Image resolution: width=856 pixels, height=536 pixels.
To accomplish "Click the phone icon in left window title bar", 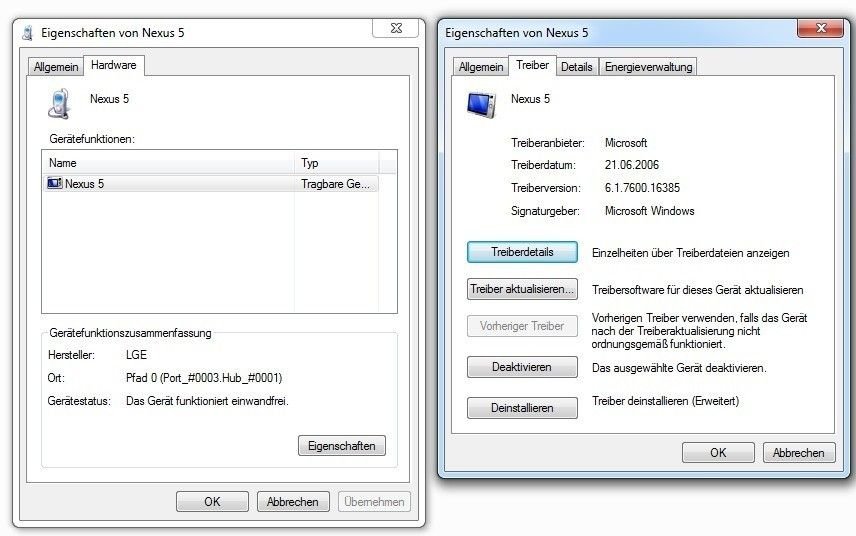I will pyautogui.click(x=27, y=33).
